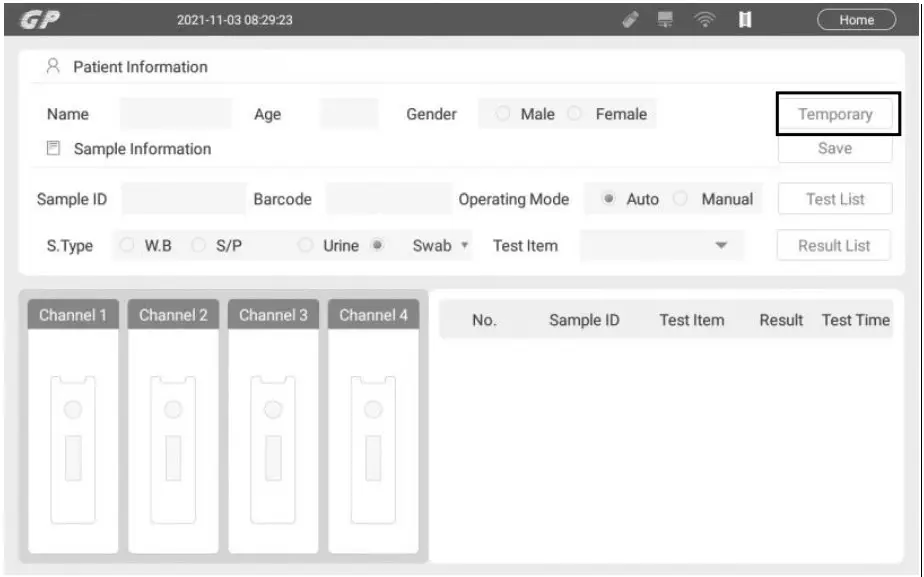
Task: Click the Result column header
Action: (781, 320)
